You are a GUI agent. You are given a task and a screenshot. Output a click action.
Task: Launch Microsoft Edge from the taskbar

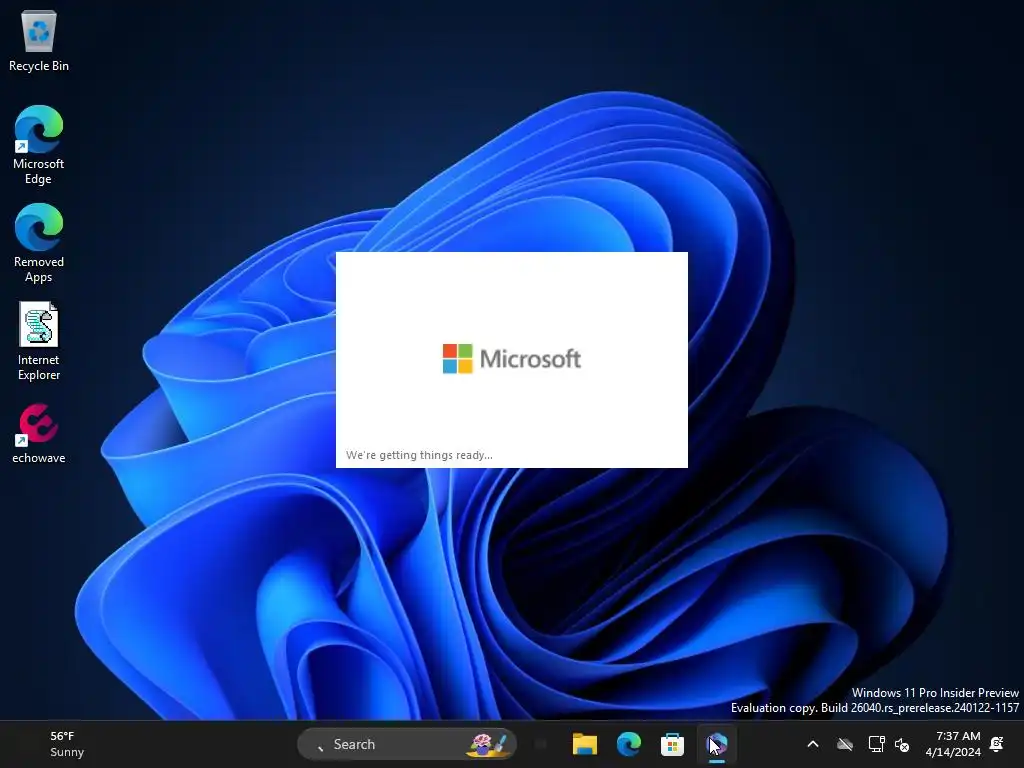point(628,744)
